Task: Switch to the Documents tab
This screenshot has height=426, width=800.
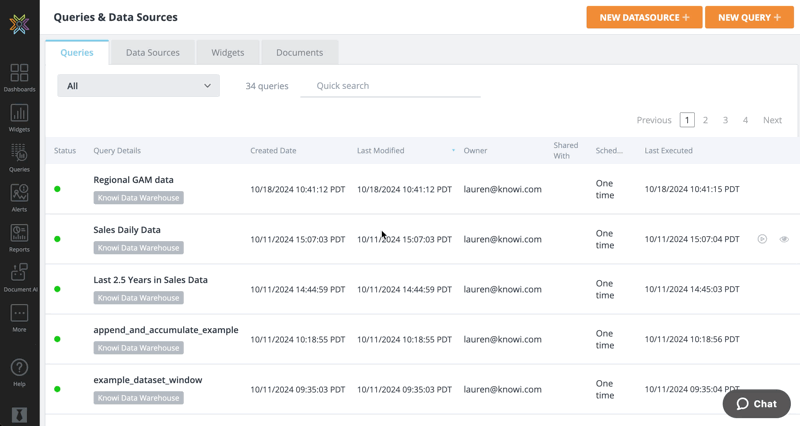Action: [299, 53]
